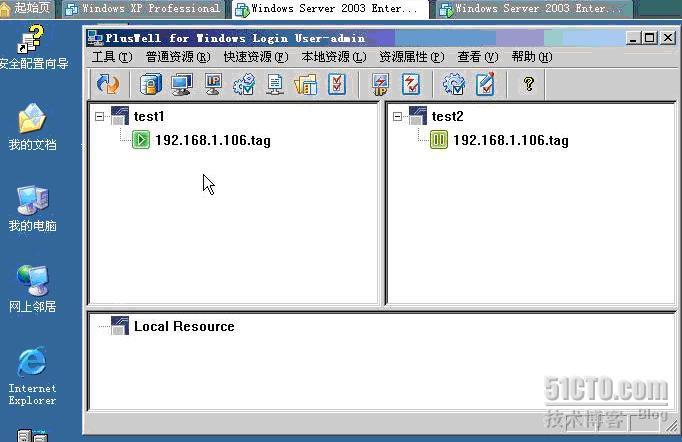The width and height of the screenshot is (682, 442).
Task: Close the PlusWell window
Action: coord(668,38)
